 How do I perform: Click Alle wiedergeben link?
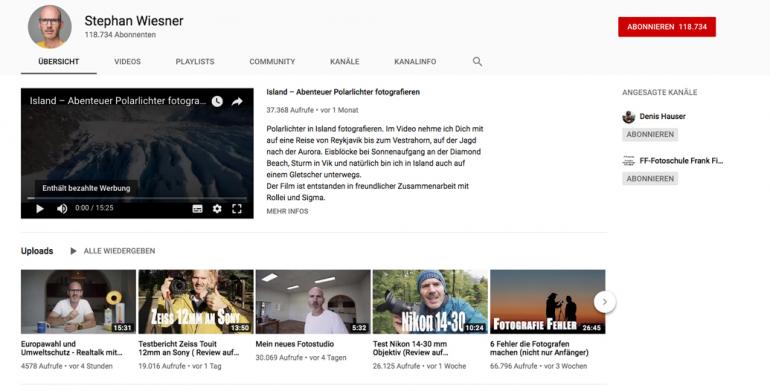119,251
